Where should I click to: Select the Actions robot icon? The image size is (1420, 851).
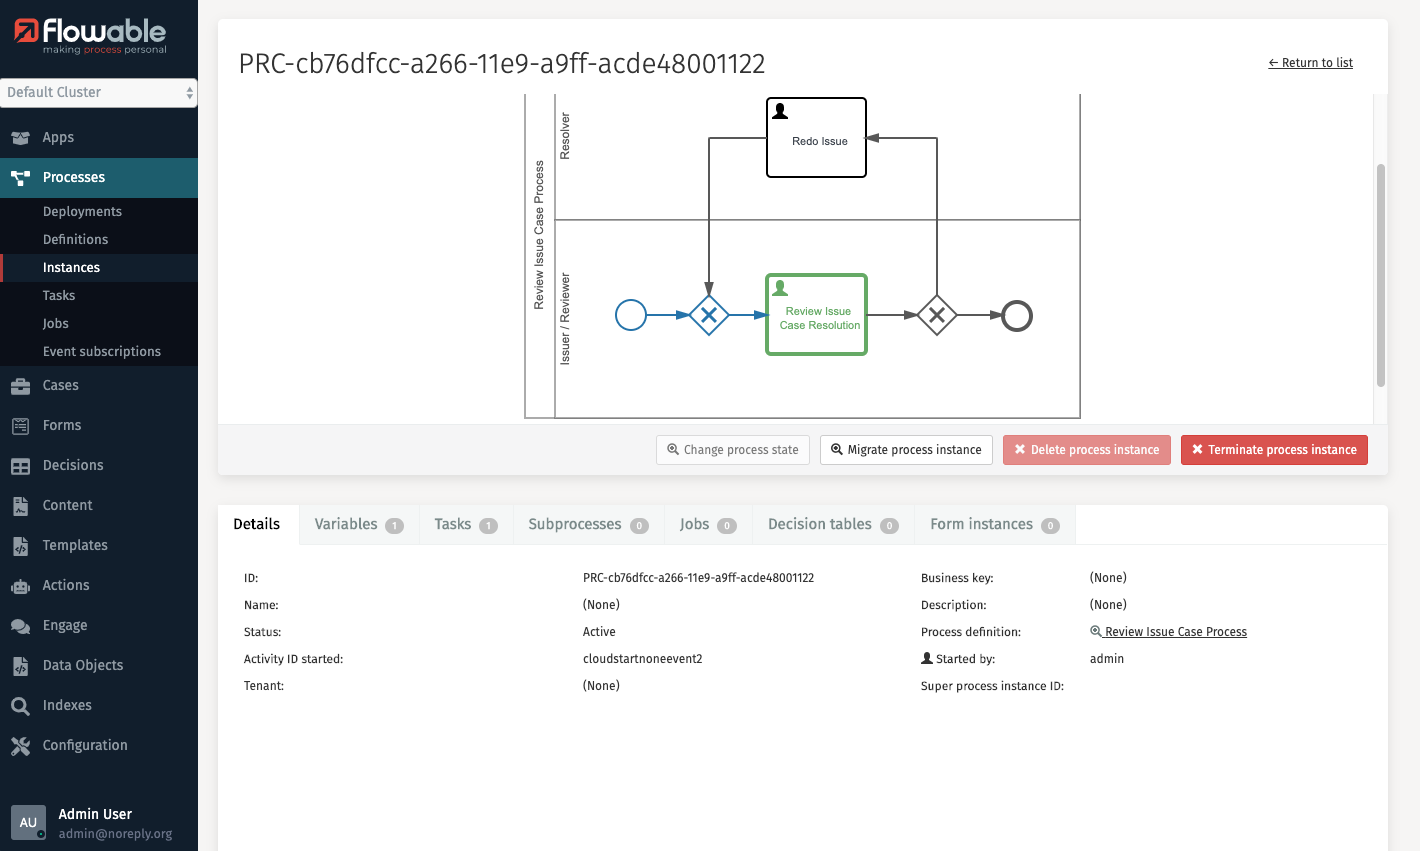coord(20,586)
